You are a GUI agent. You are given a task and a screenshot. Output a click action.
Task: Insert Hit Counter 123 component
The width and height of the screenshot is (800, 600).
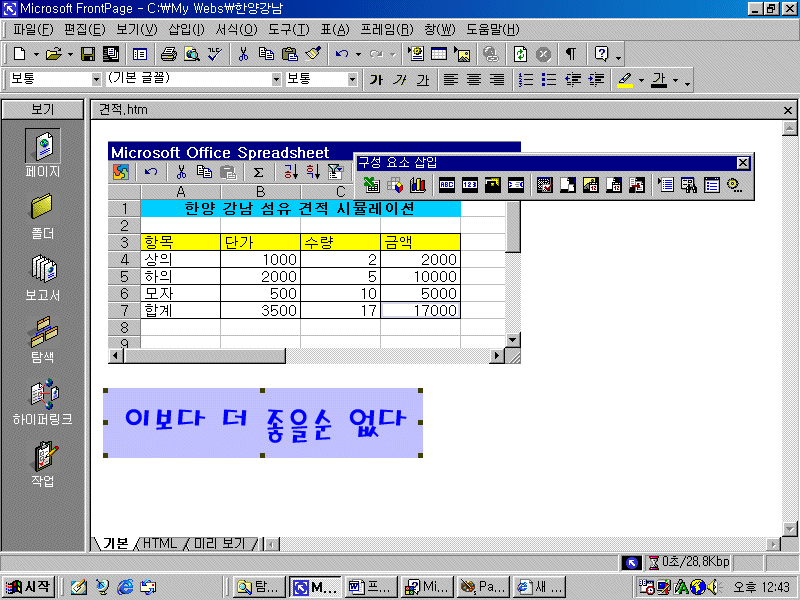(x=470, y=185)
